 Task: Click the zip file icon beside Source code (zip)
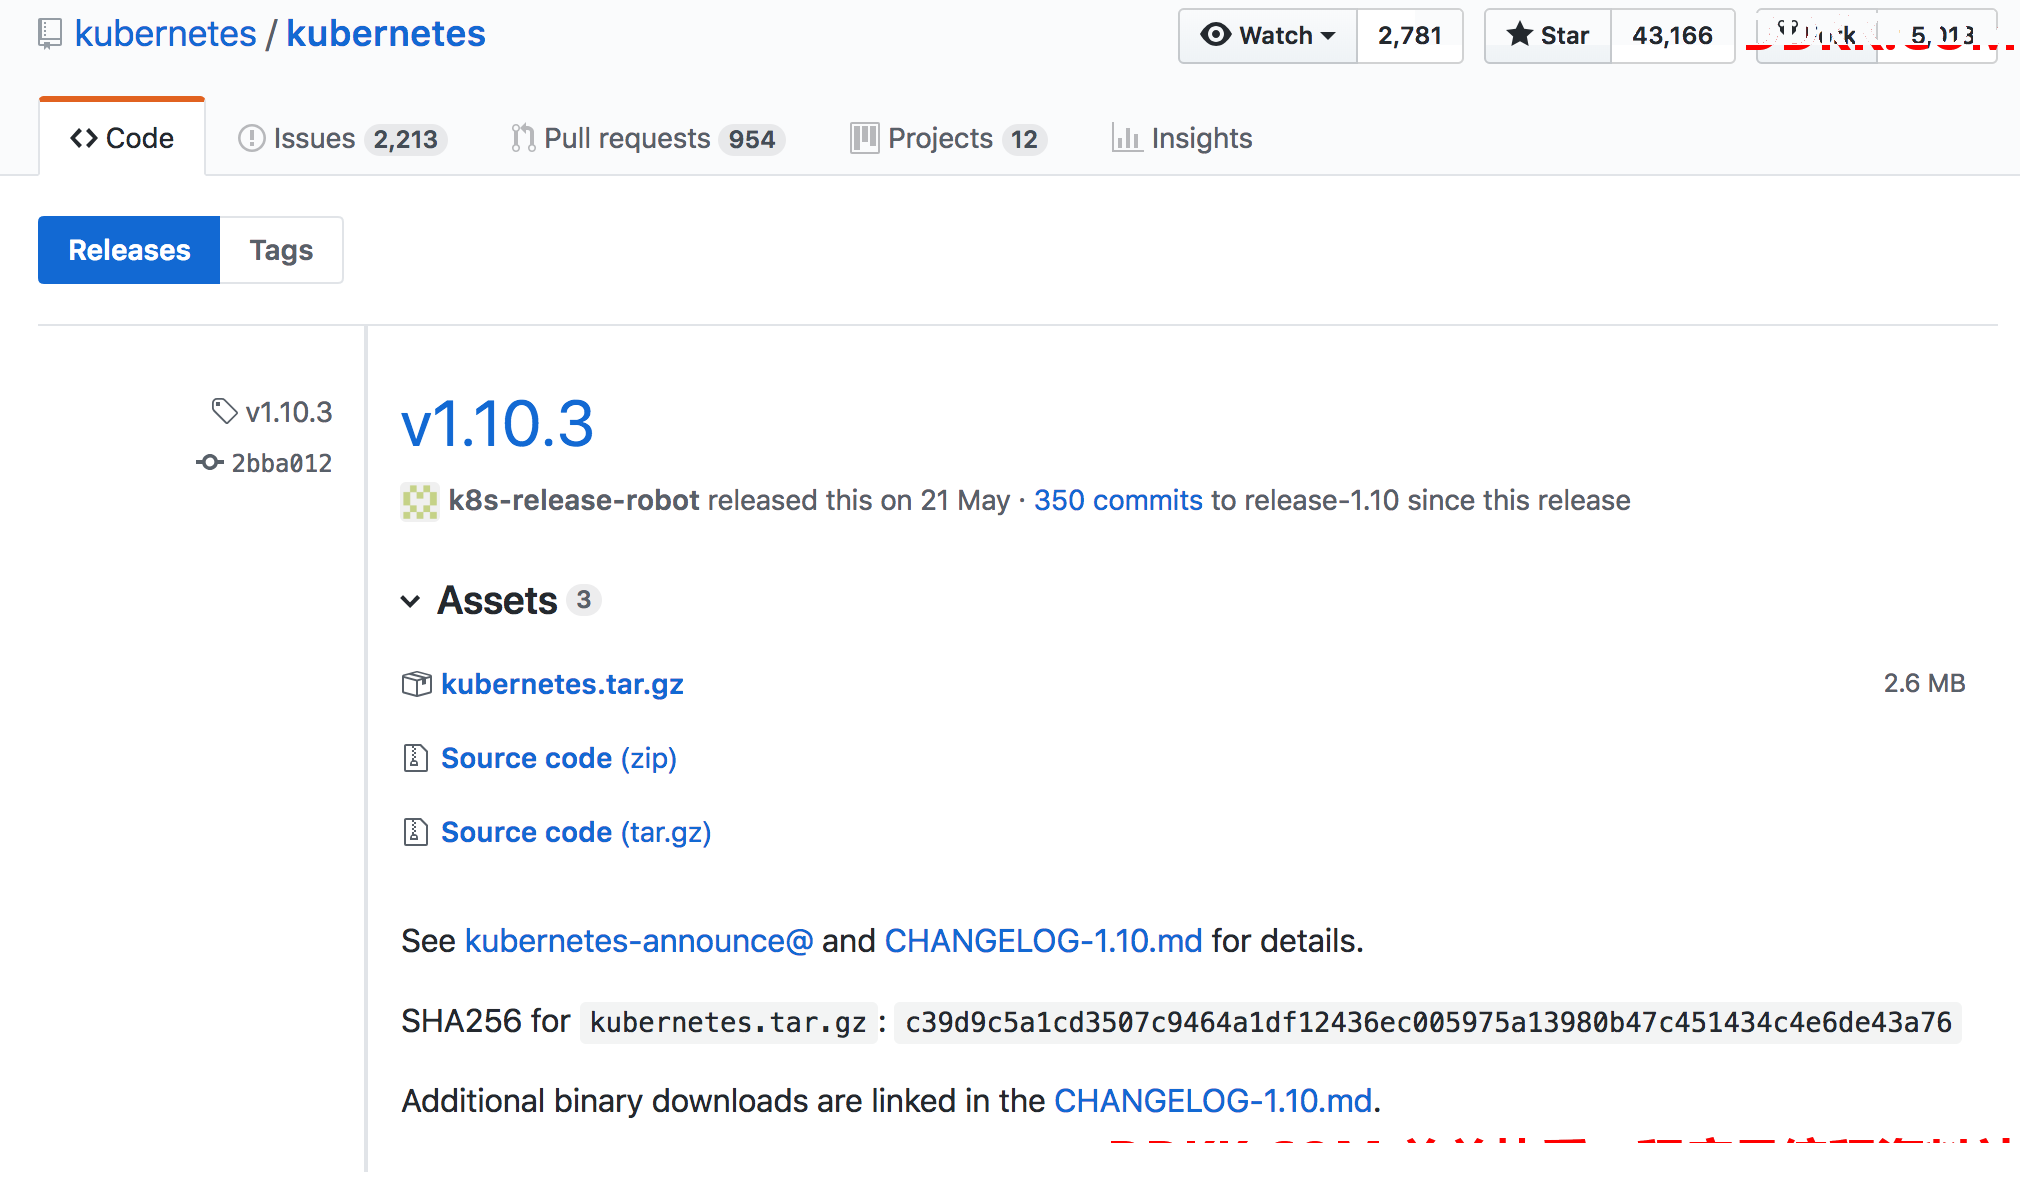pos(416,758)
